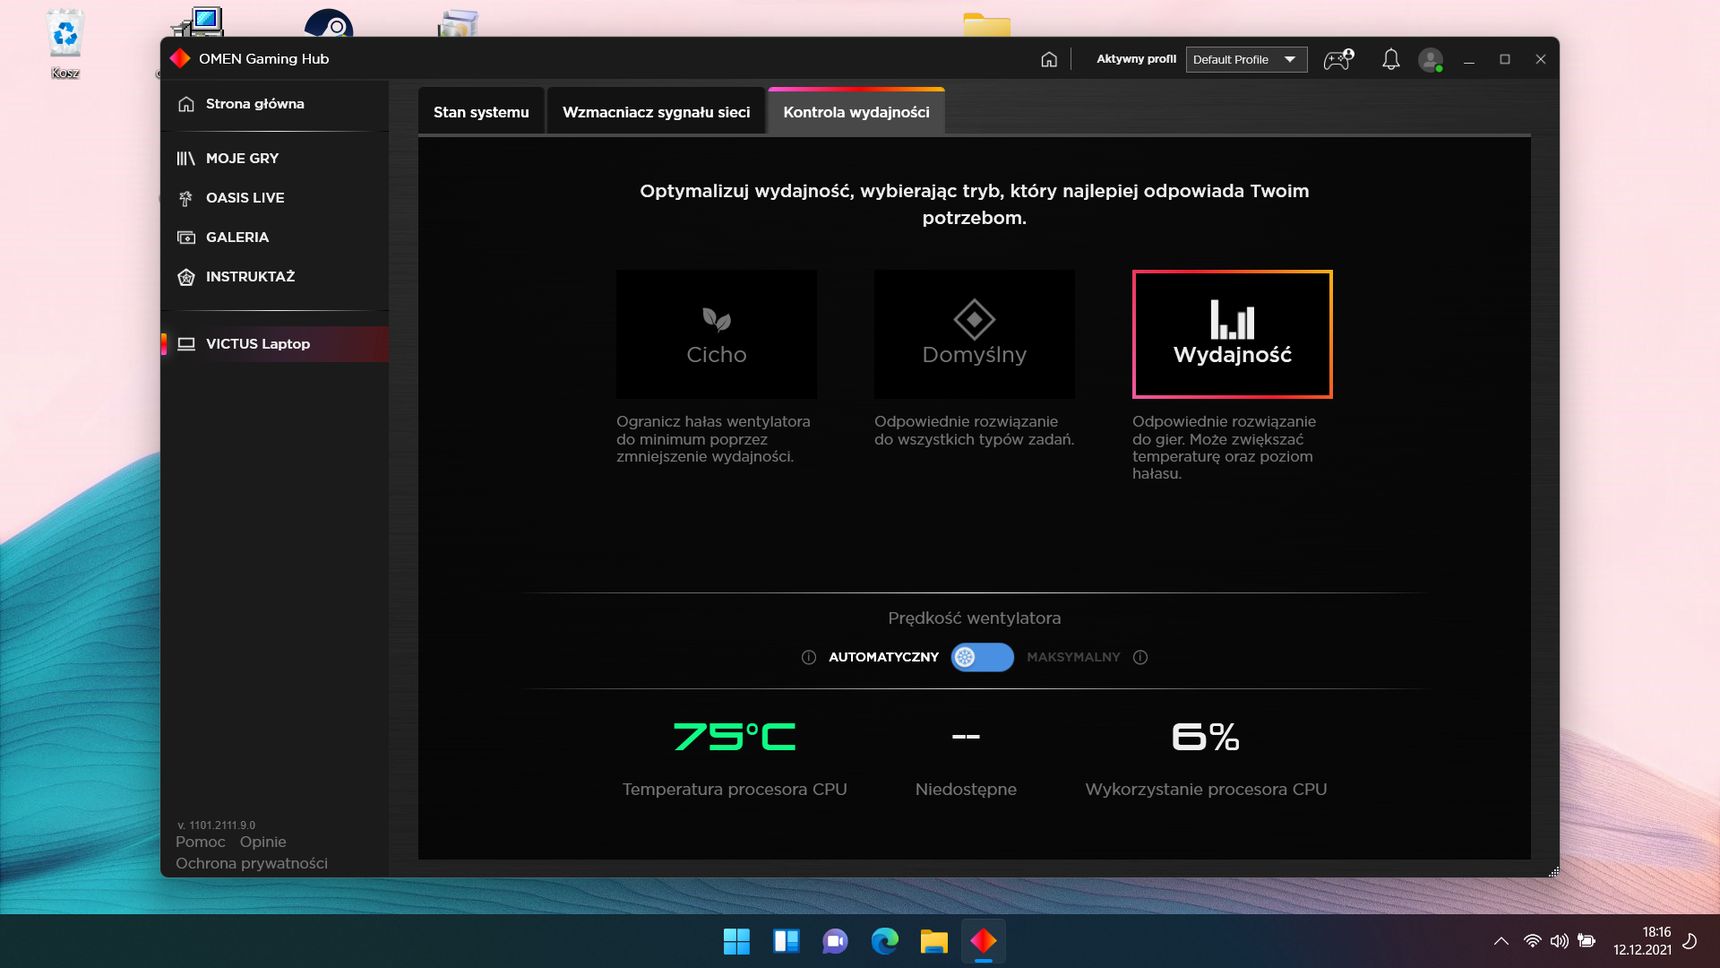Select MAKSYMALNY fan label

(1073, 657)
